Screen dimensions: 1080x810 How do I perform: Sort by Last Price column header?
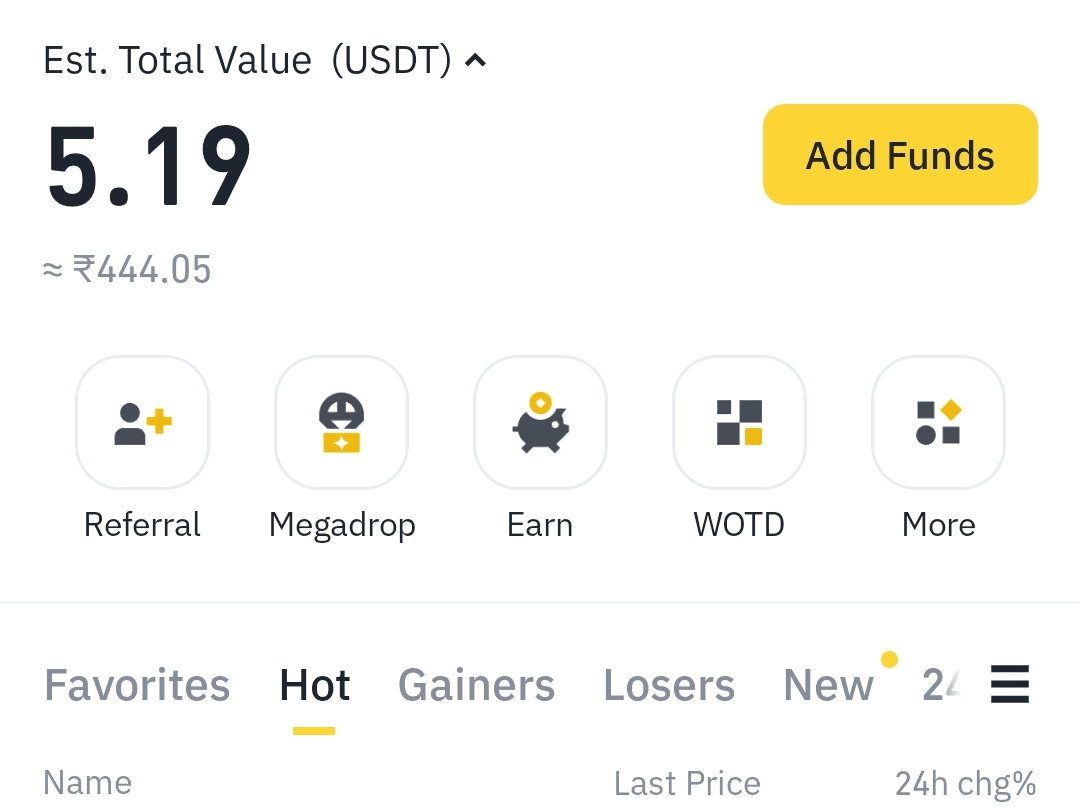click(x=687, y=784)
